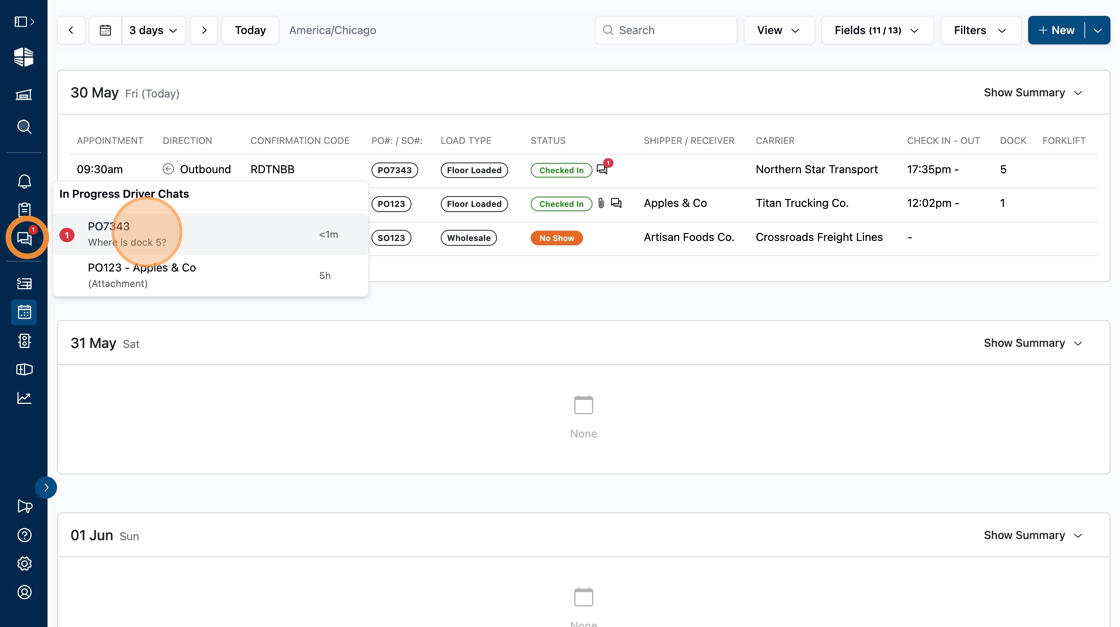Click the Apples & Co shipper cell
The width and height of the screenshot is (1120, 627).
click(675, 203)
